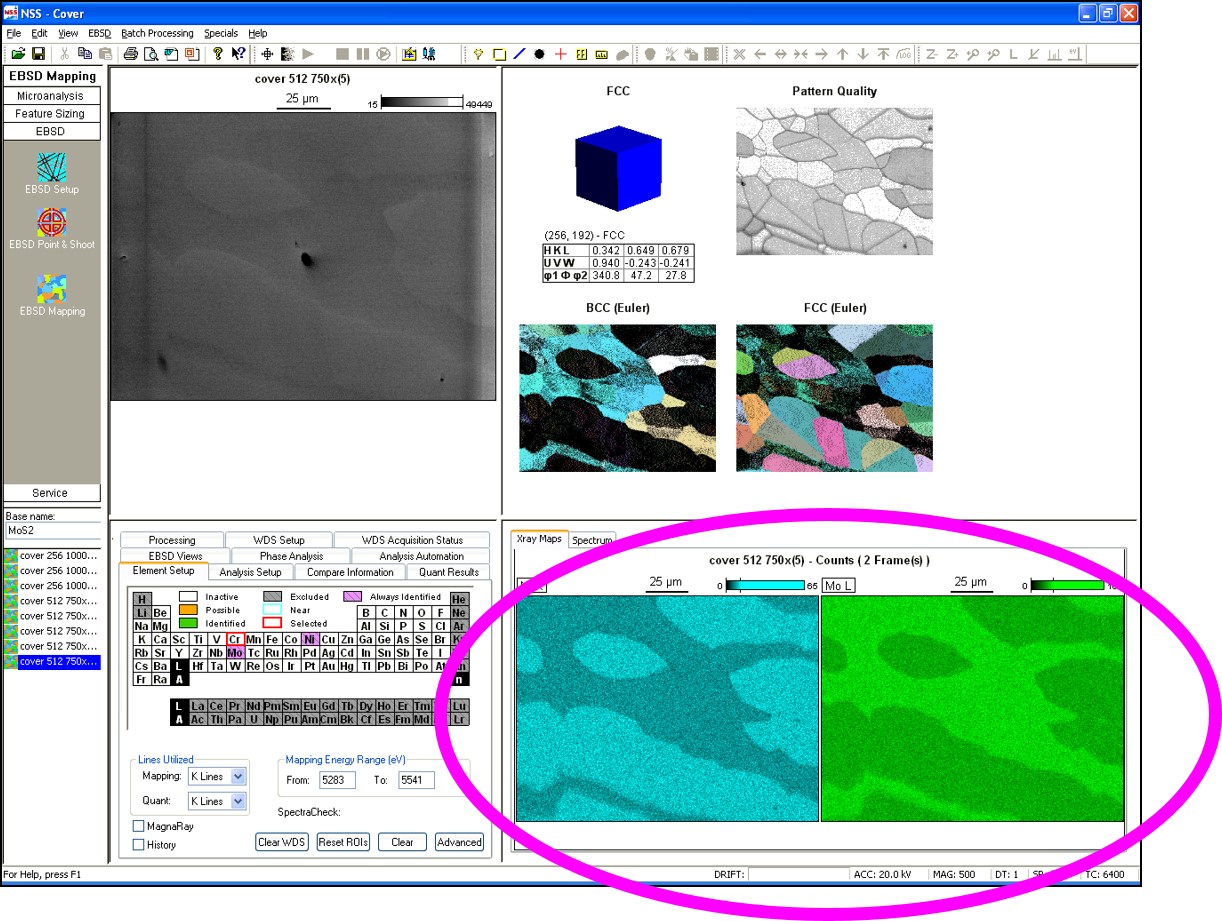Open the Batch Processing menu
1222x921 pixels.
click(x=157, y=33)
